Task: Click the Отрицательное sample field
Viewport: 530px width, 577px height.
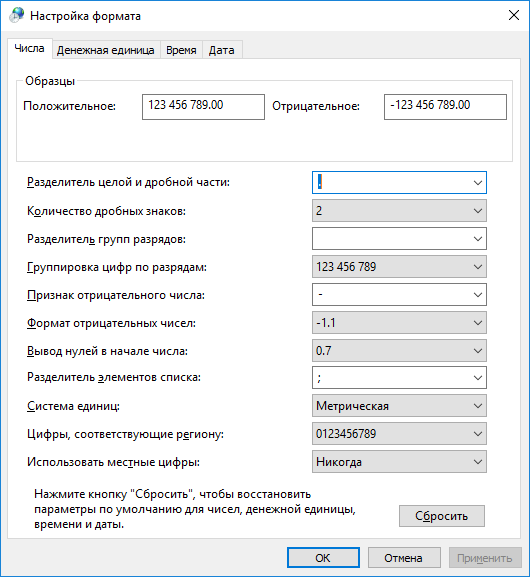Action: (445, 107)
